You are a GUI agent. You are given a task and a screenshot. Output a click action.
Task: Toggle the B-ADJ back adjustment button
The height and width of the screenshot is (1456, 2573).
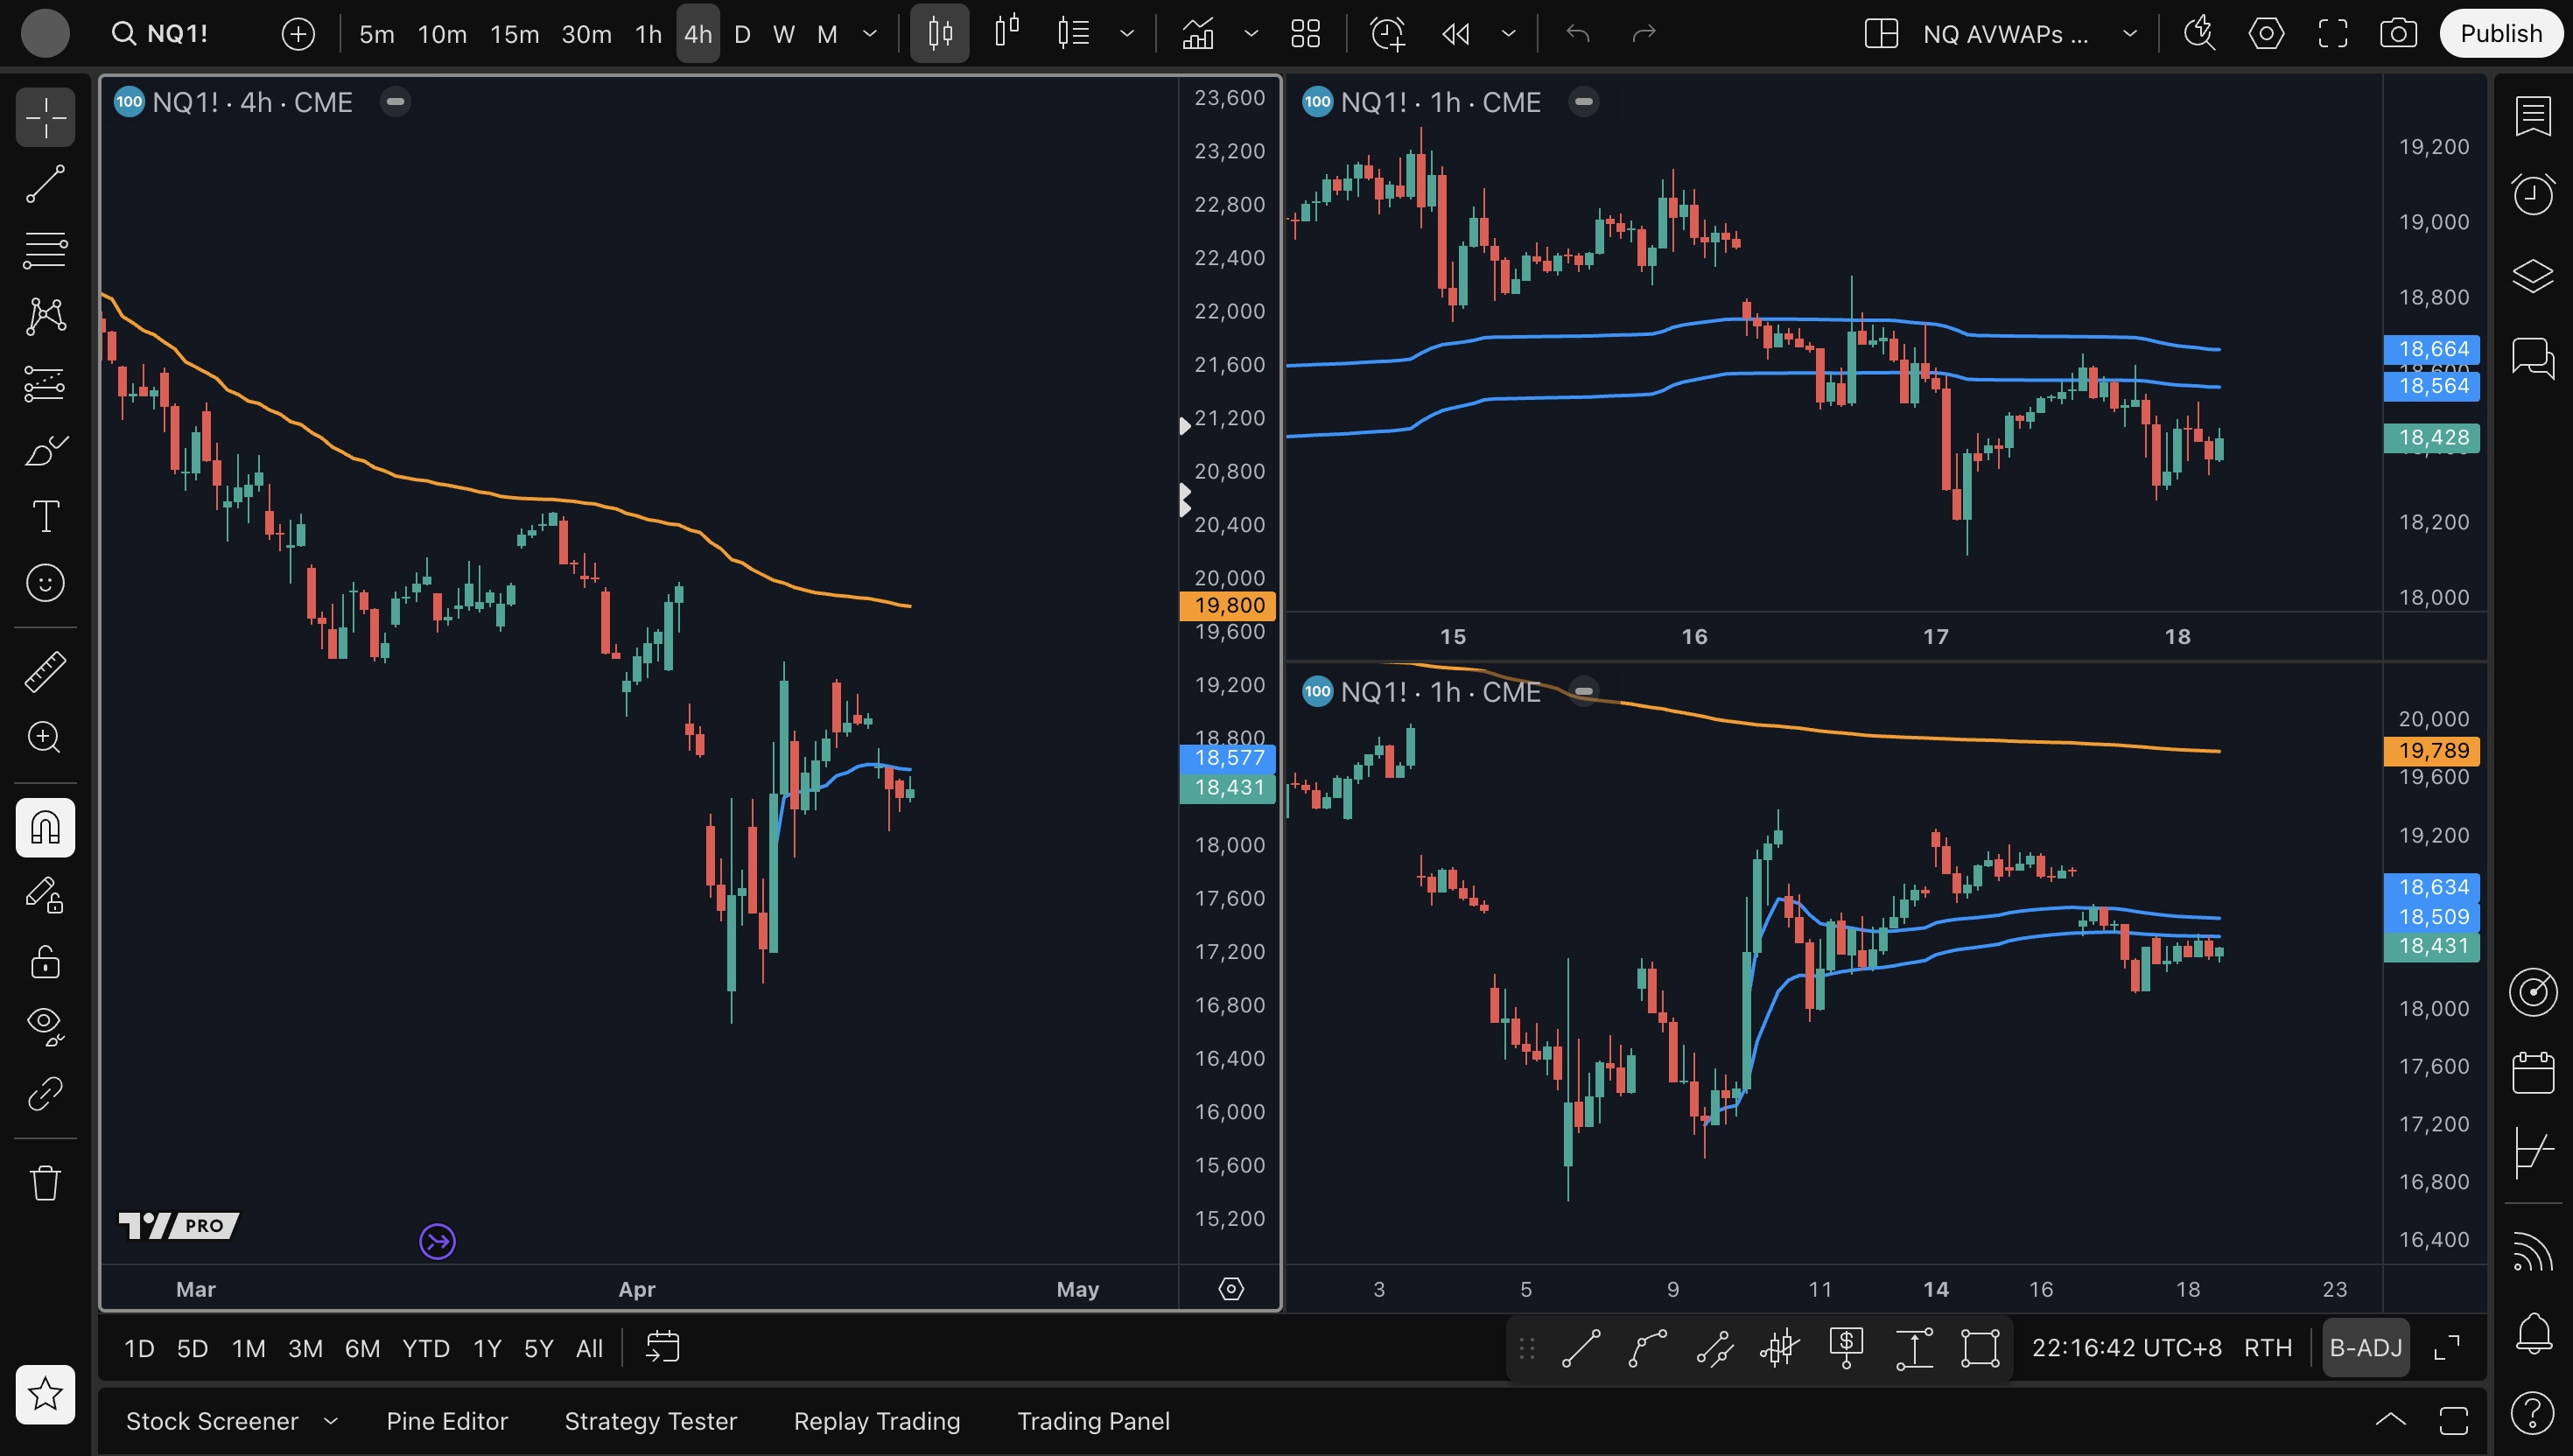2365,1348
